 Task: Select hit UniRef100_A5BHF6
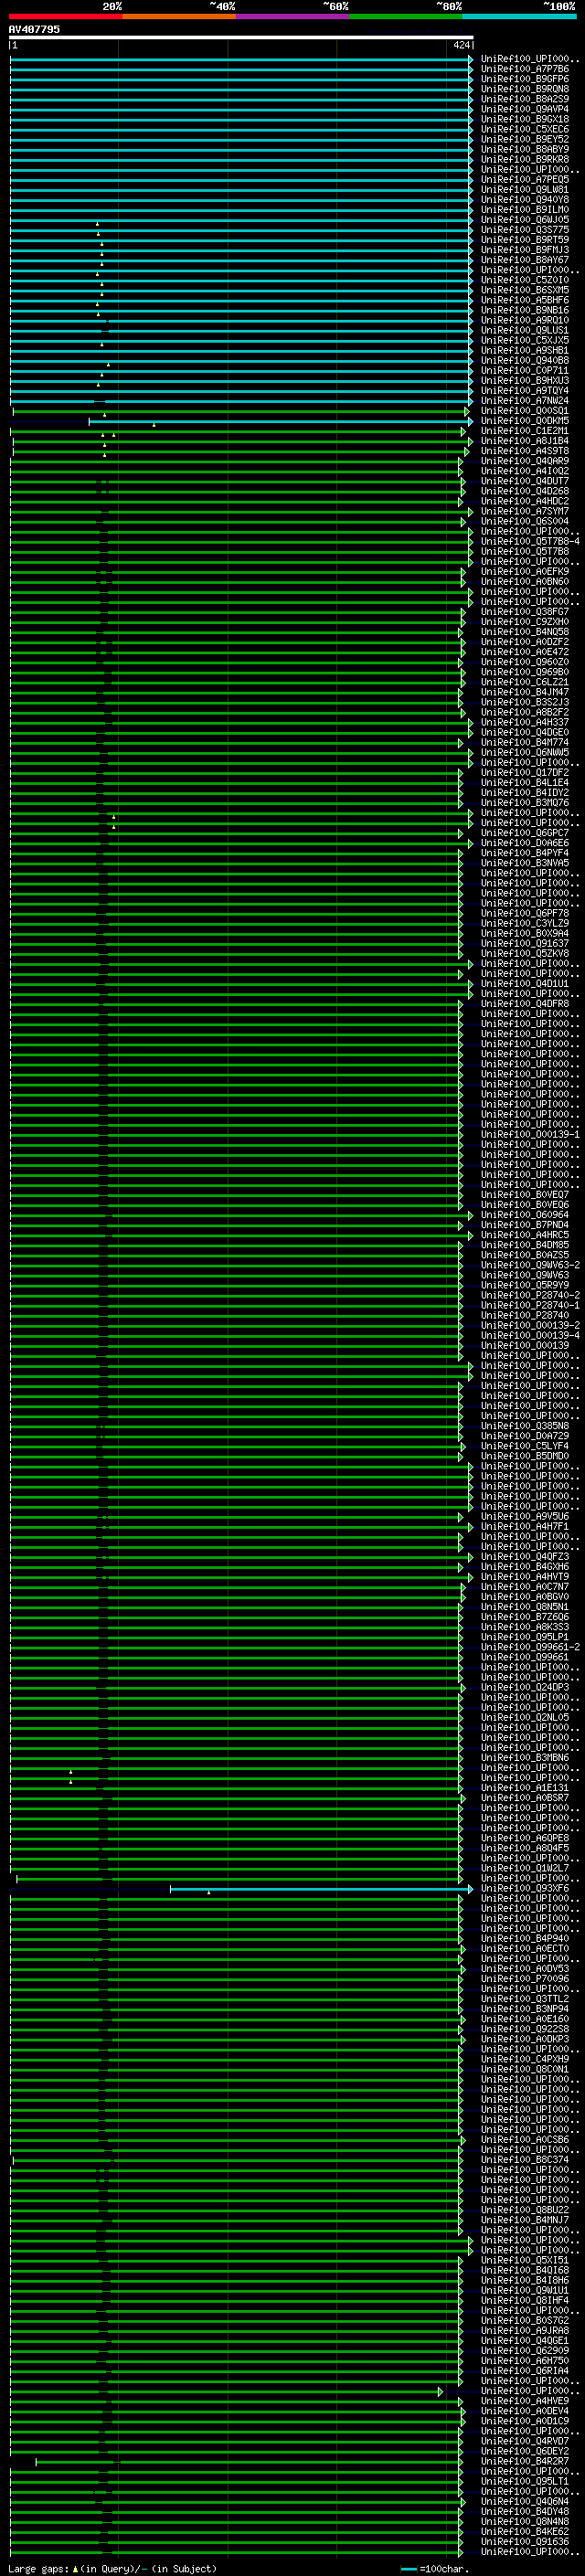coord(525,300)
